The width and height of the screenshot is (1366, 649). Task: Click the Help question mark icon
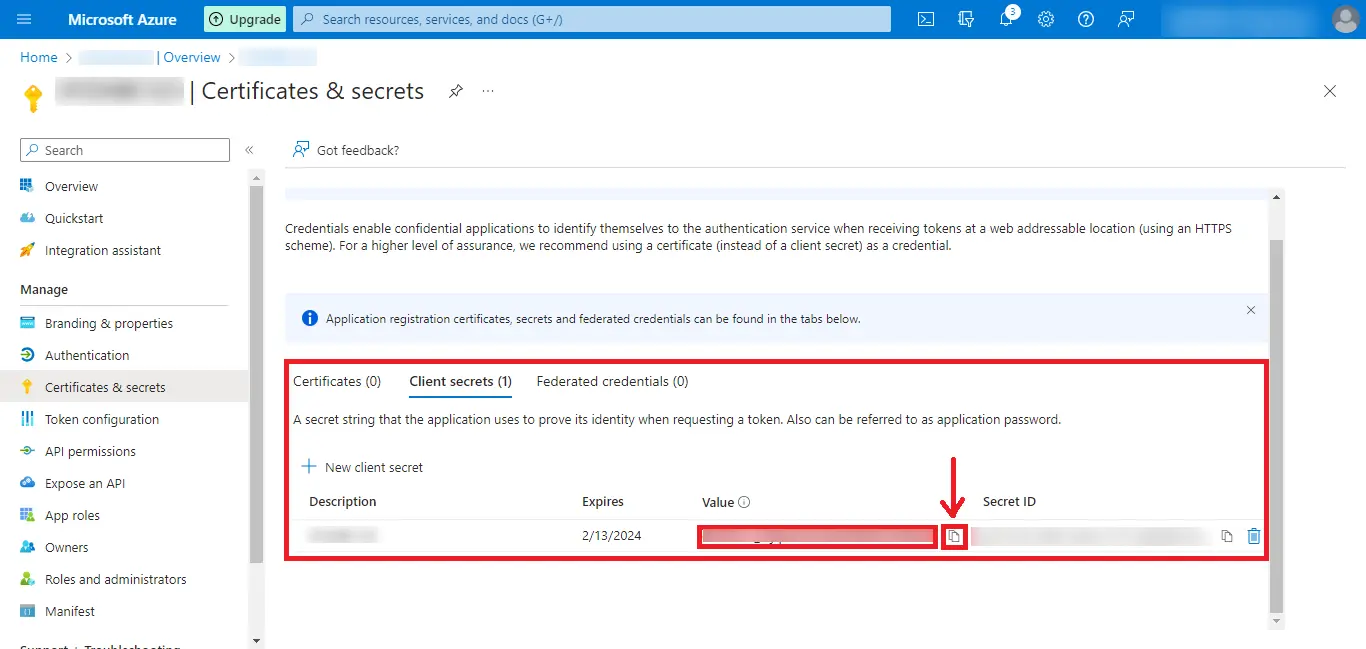click(x=1086, y=19)
